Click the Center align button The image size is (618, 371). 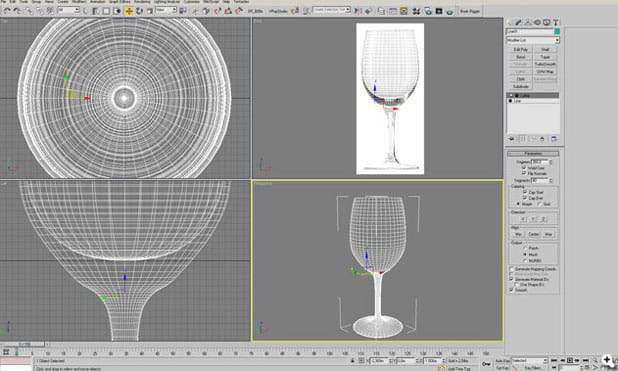pos(533,234)
